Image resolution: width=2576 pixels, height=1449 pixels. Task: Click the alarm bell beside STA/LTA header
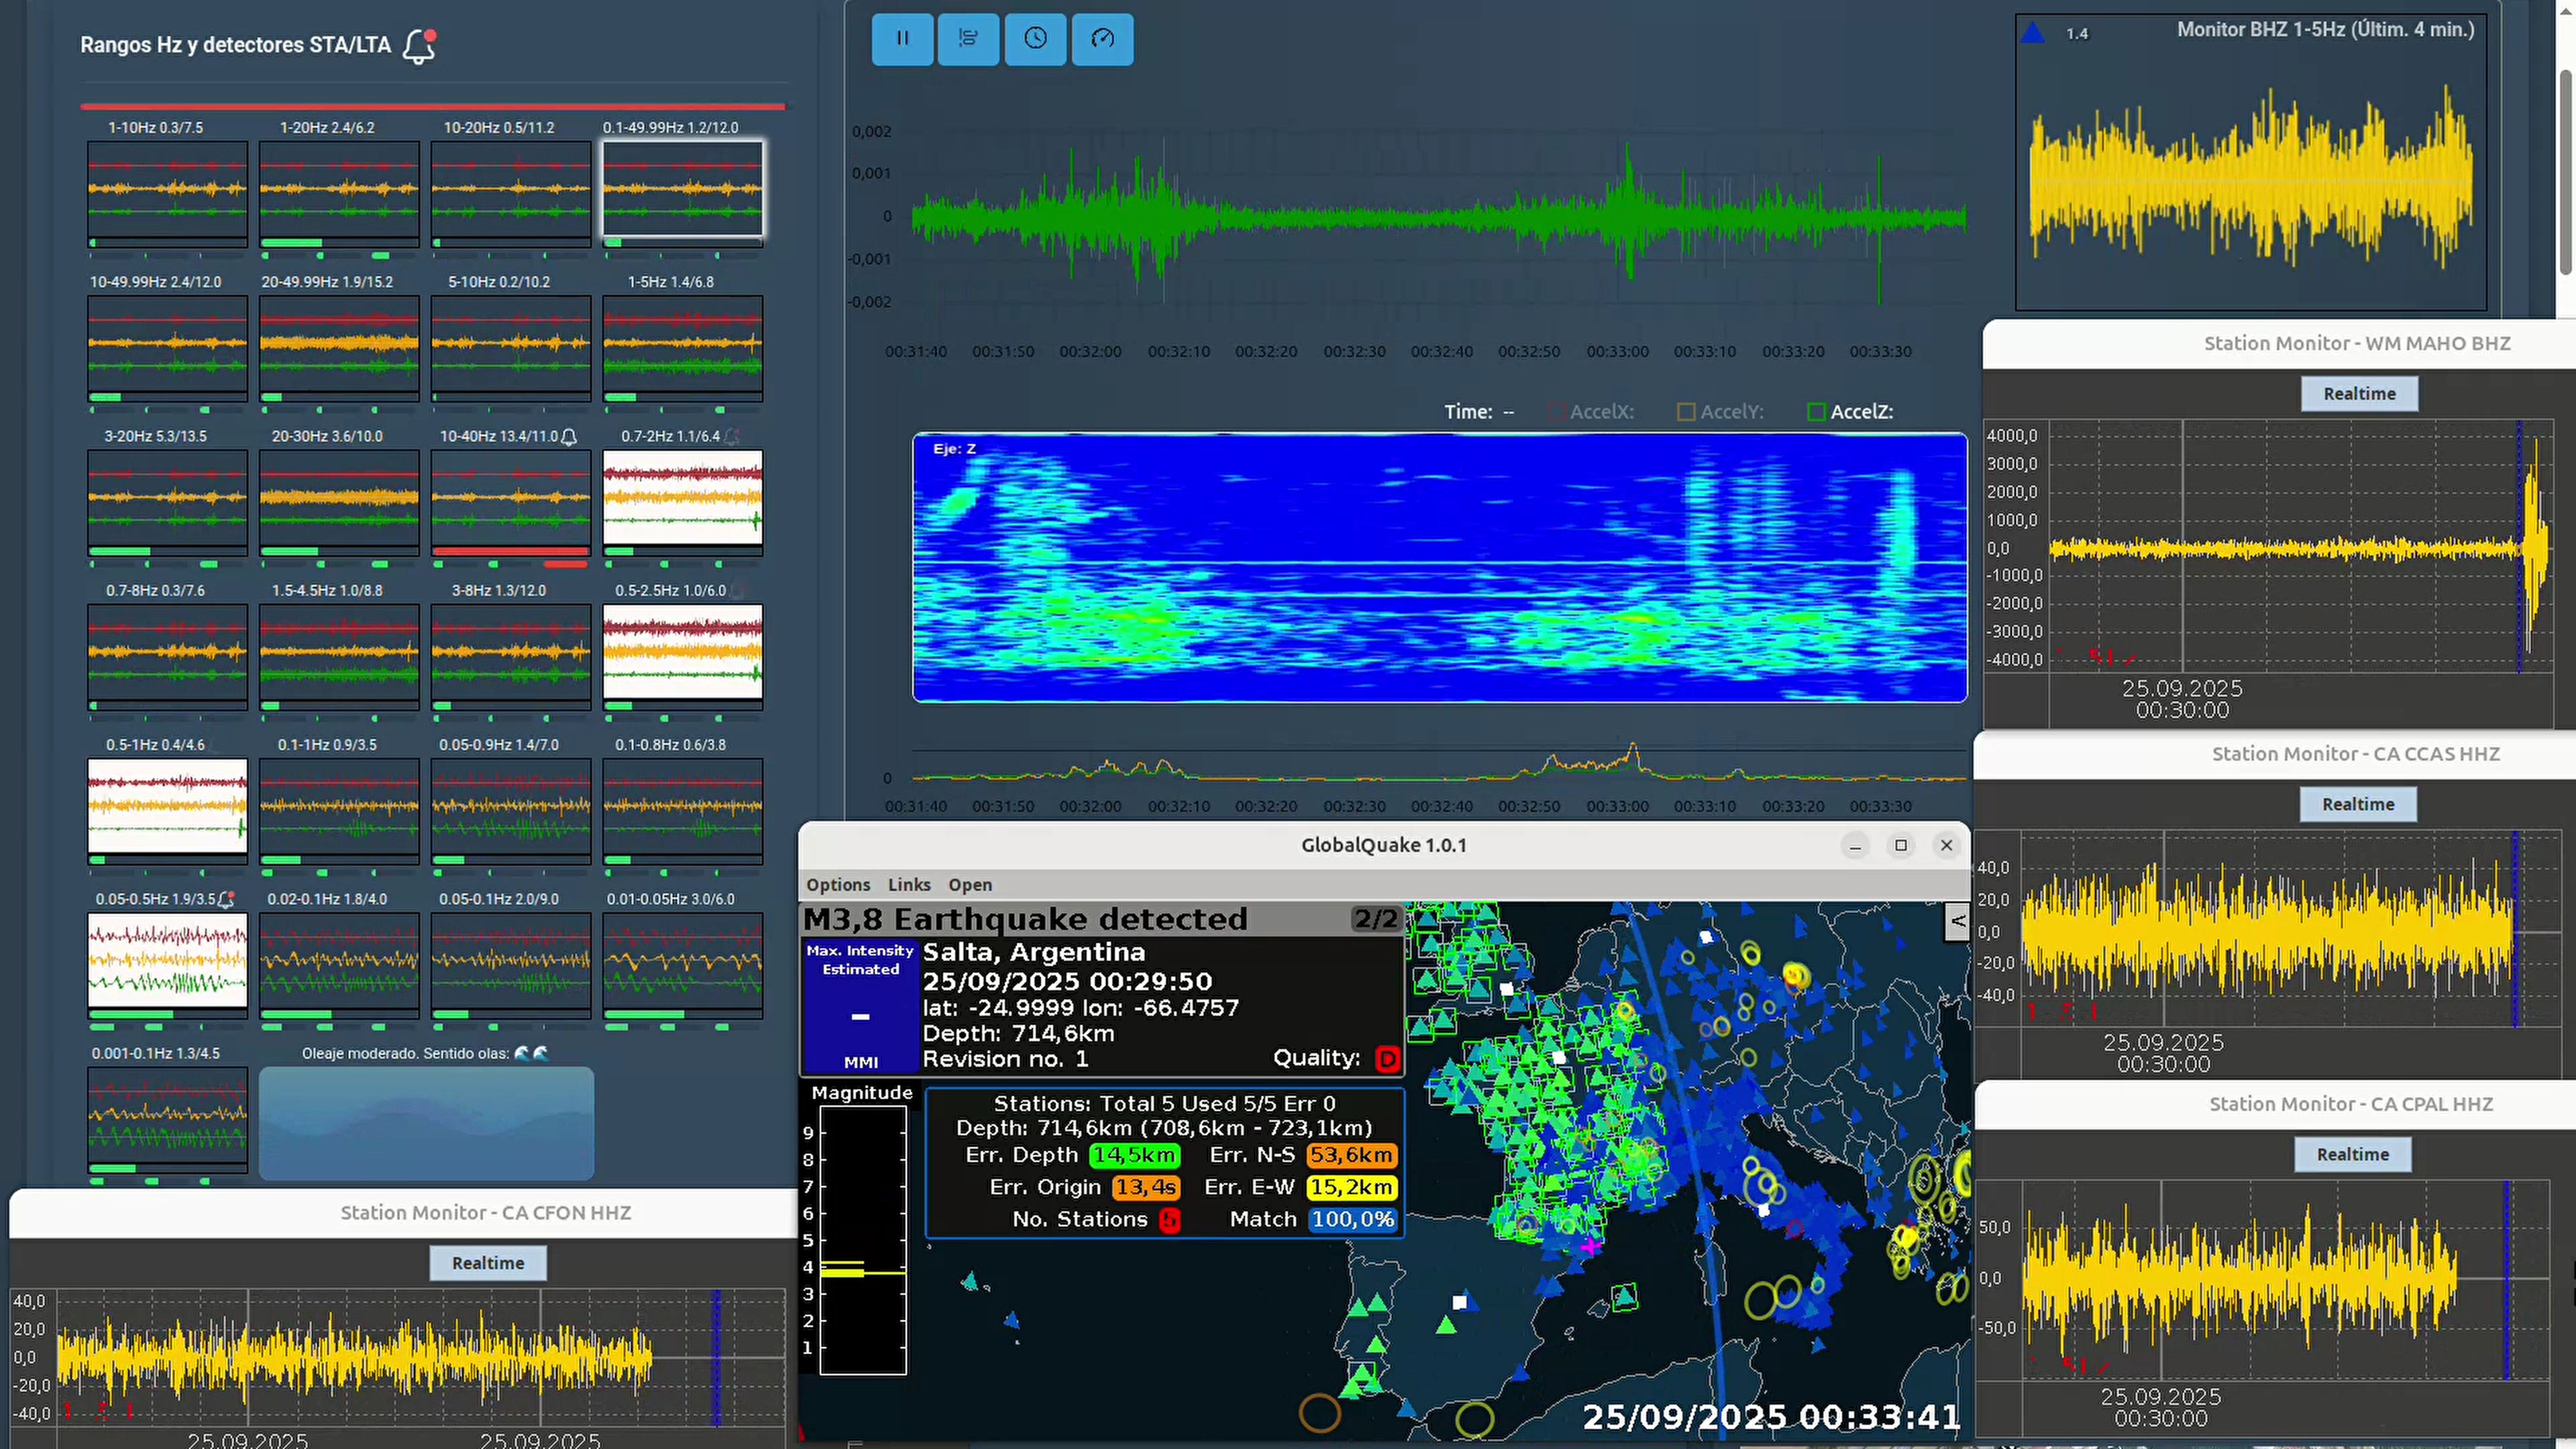[x=419, y=46]
